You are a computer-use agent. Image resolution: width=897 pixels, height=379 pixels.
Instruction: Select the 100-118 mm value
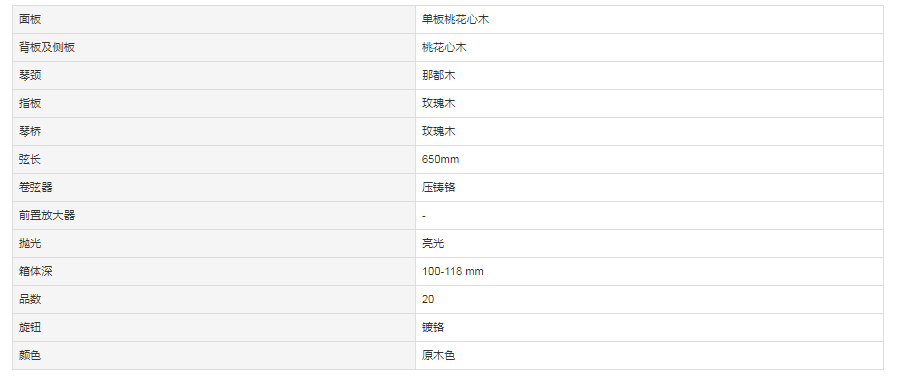453,272
